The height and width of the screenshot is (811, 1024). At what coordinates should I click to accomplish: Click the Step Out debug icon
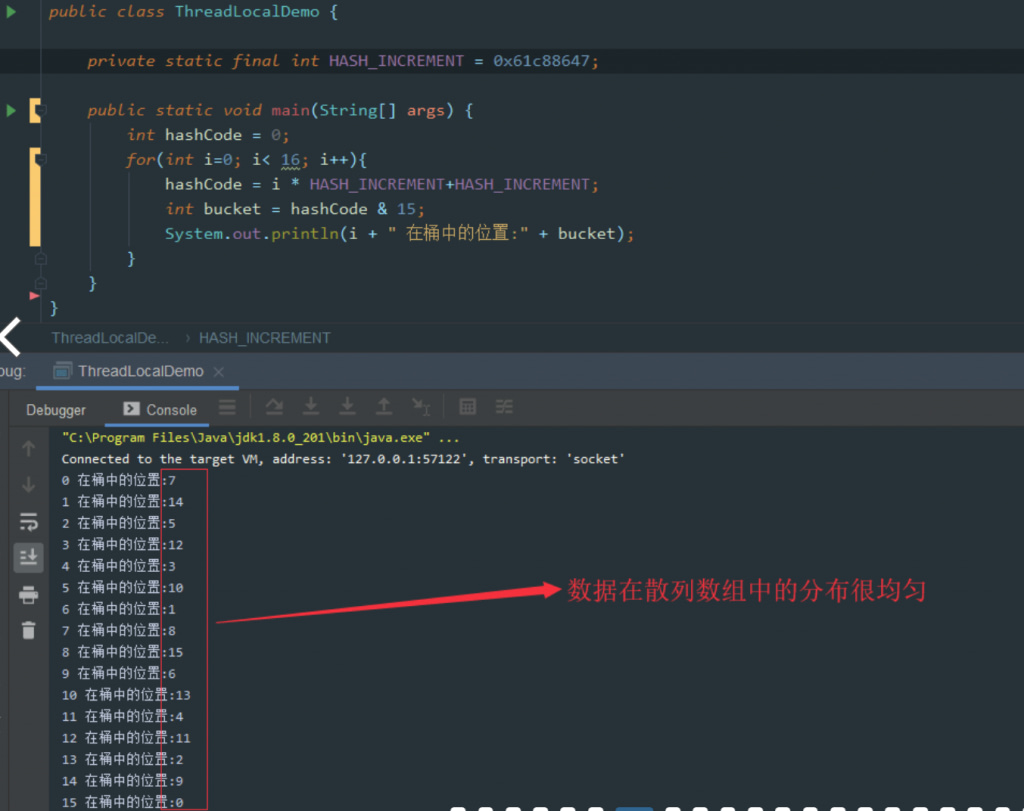pos(383,406)
